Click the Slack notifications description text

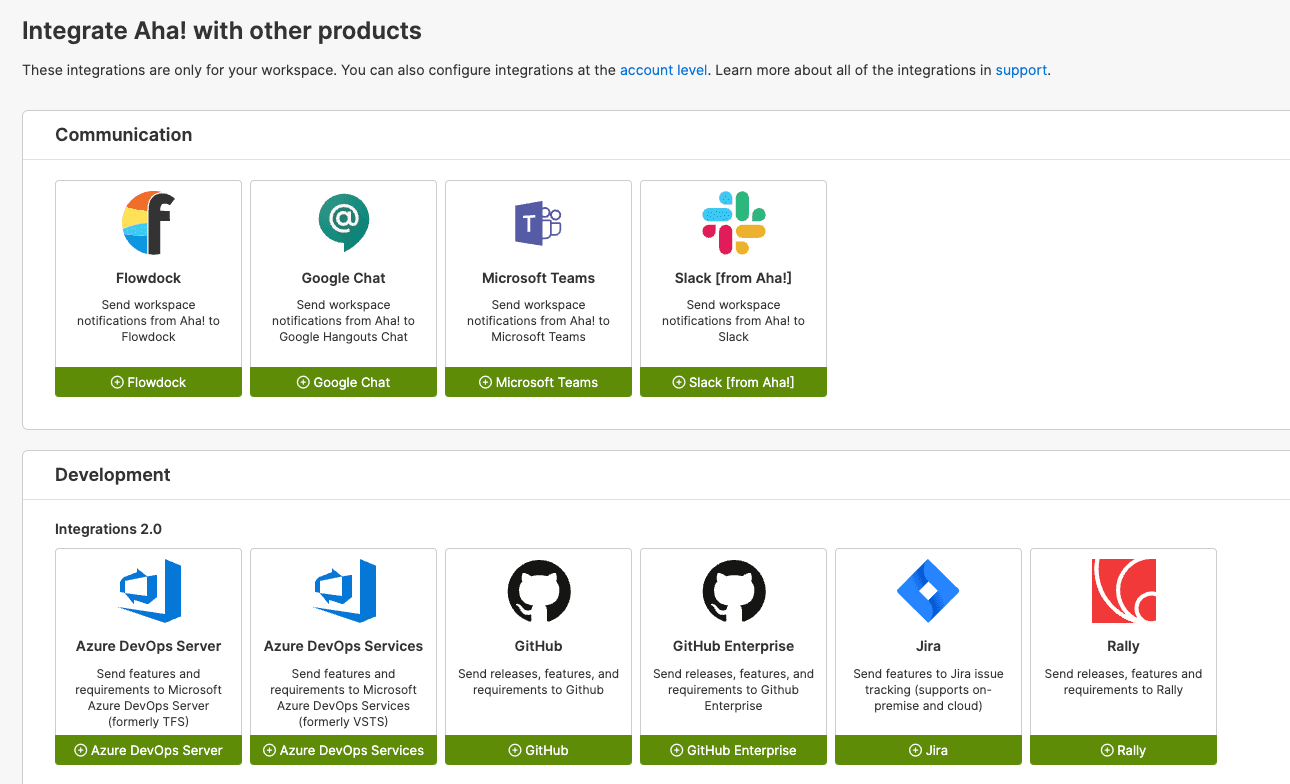point(733,321)
